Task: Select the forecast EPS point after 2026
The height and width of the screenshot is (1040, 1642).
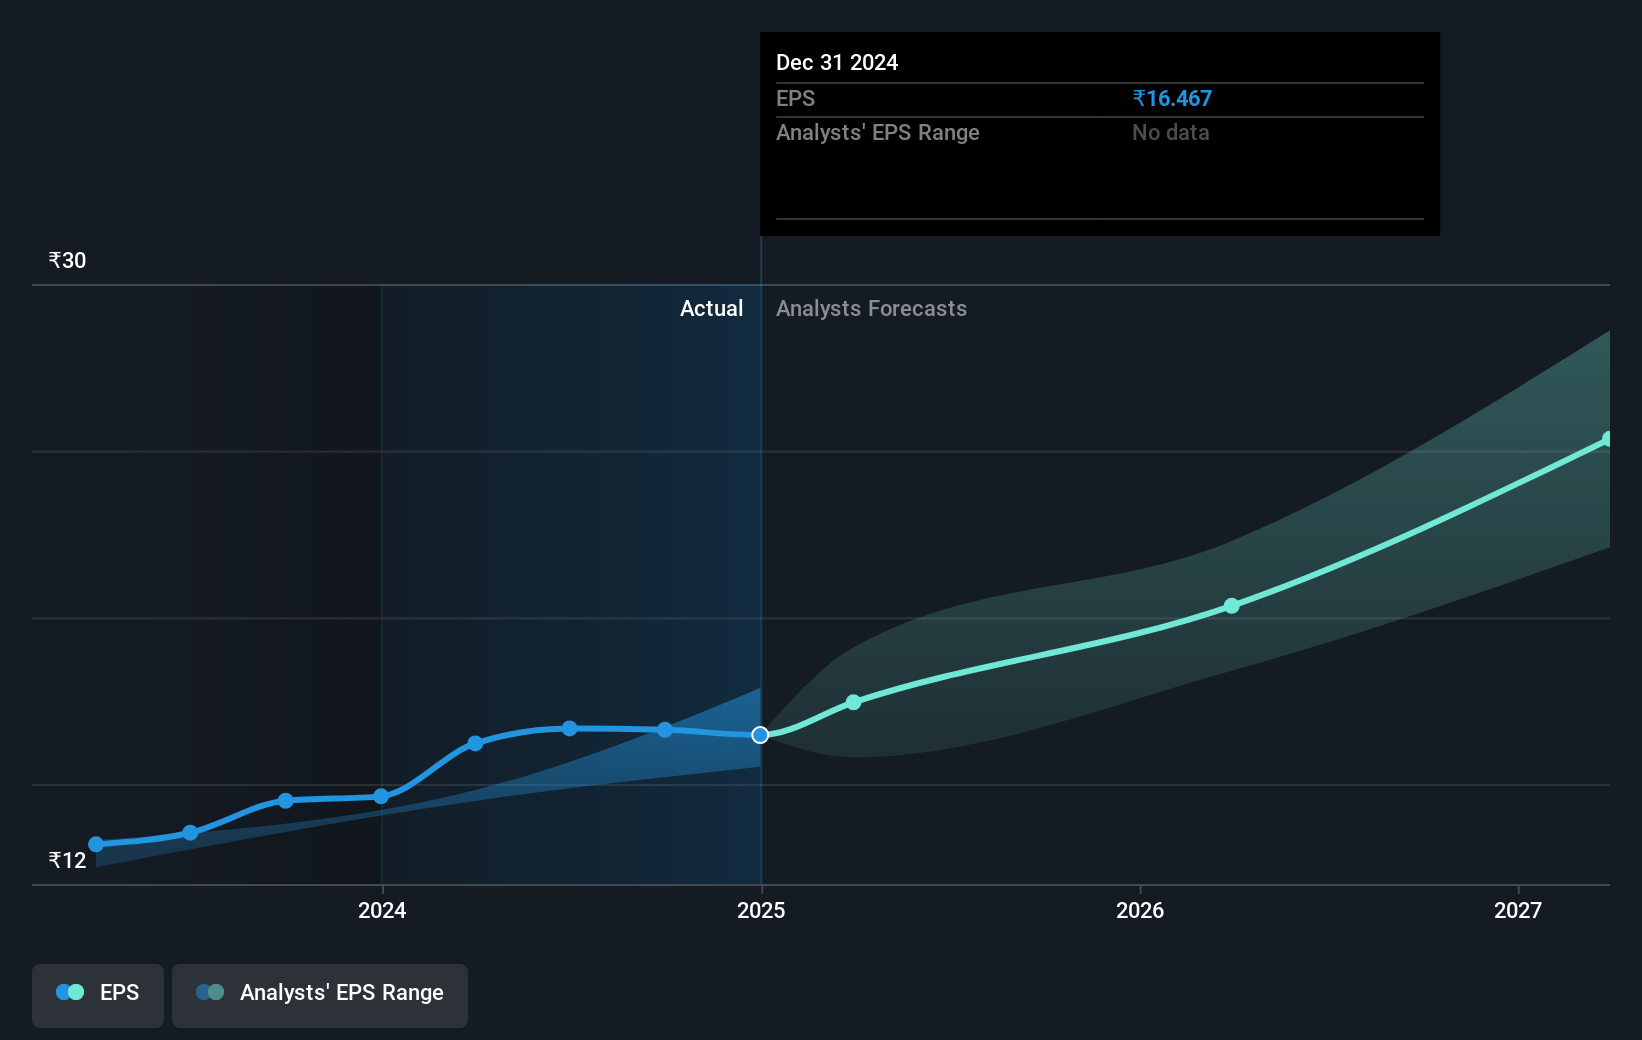Action: (1231, 606)
